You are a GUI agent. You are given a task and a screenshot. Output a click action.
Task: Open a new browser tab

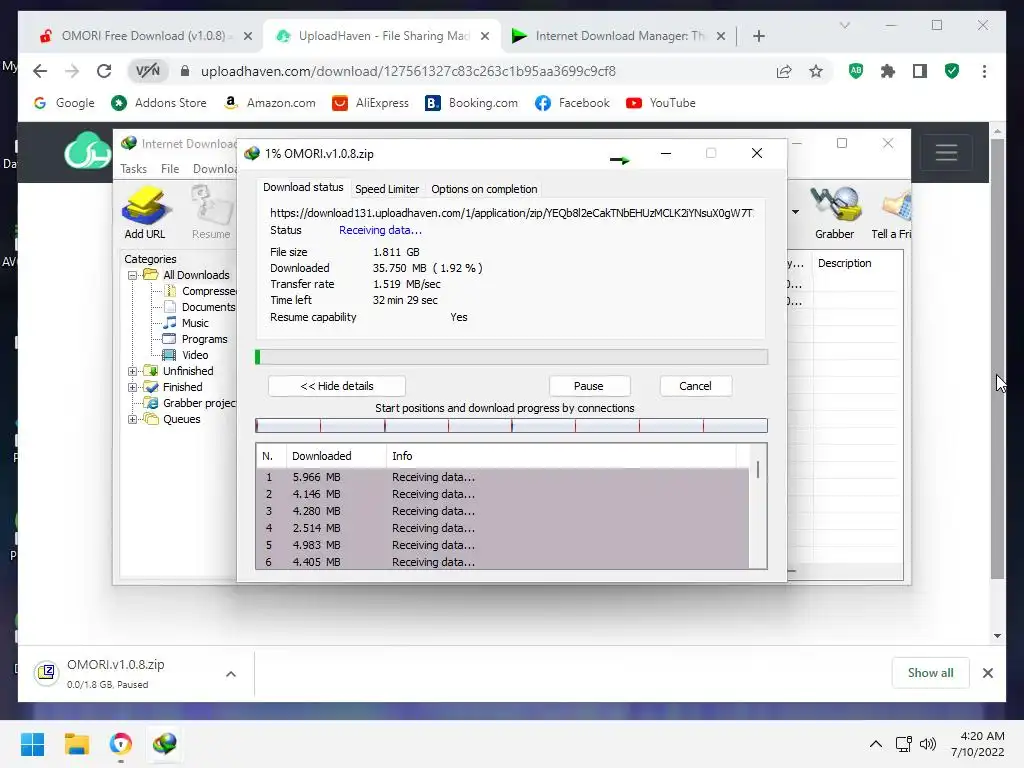tap(758, 36)
